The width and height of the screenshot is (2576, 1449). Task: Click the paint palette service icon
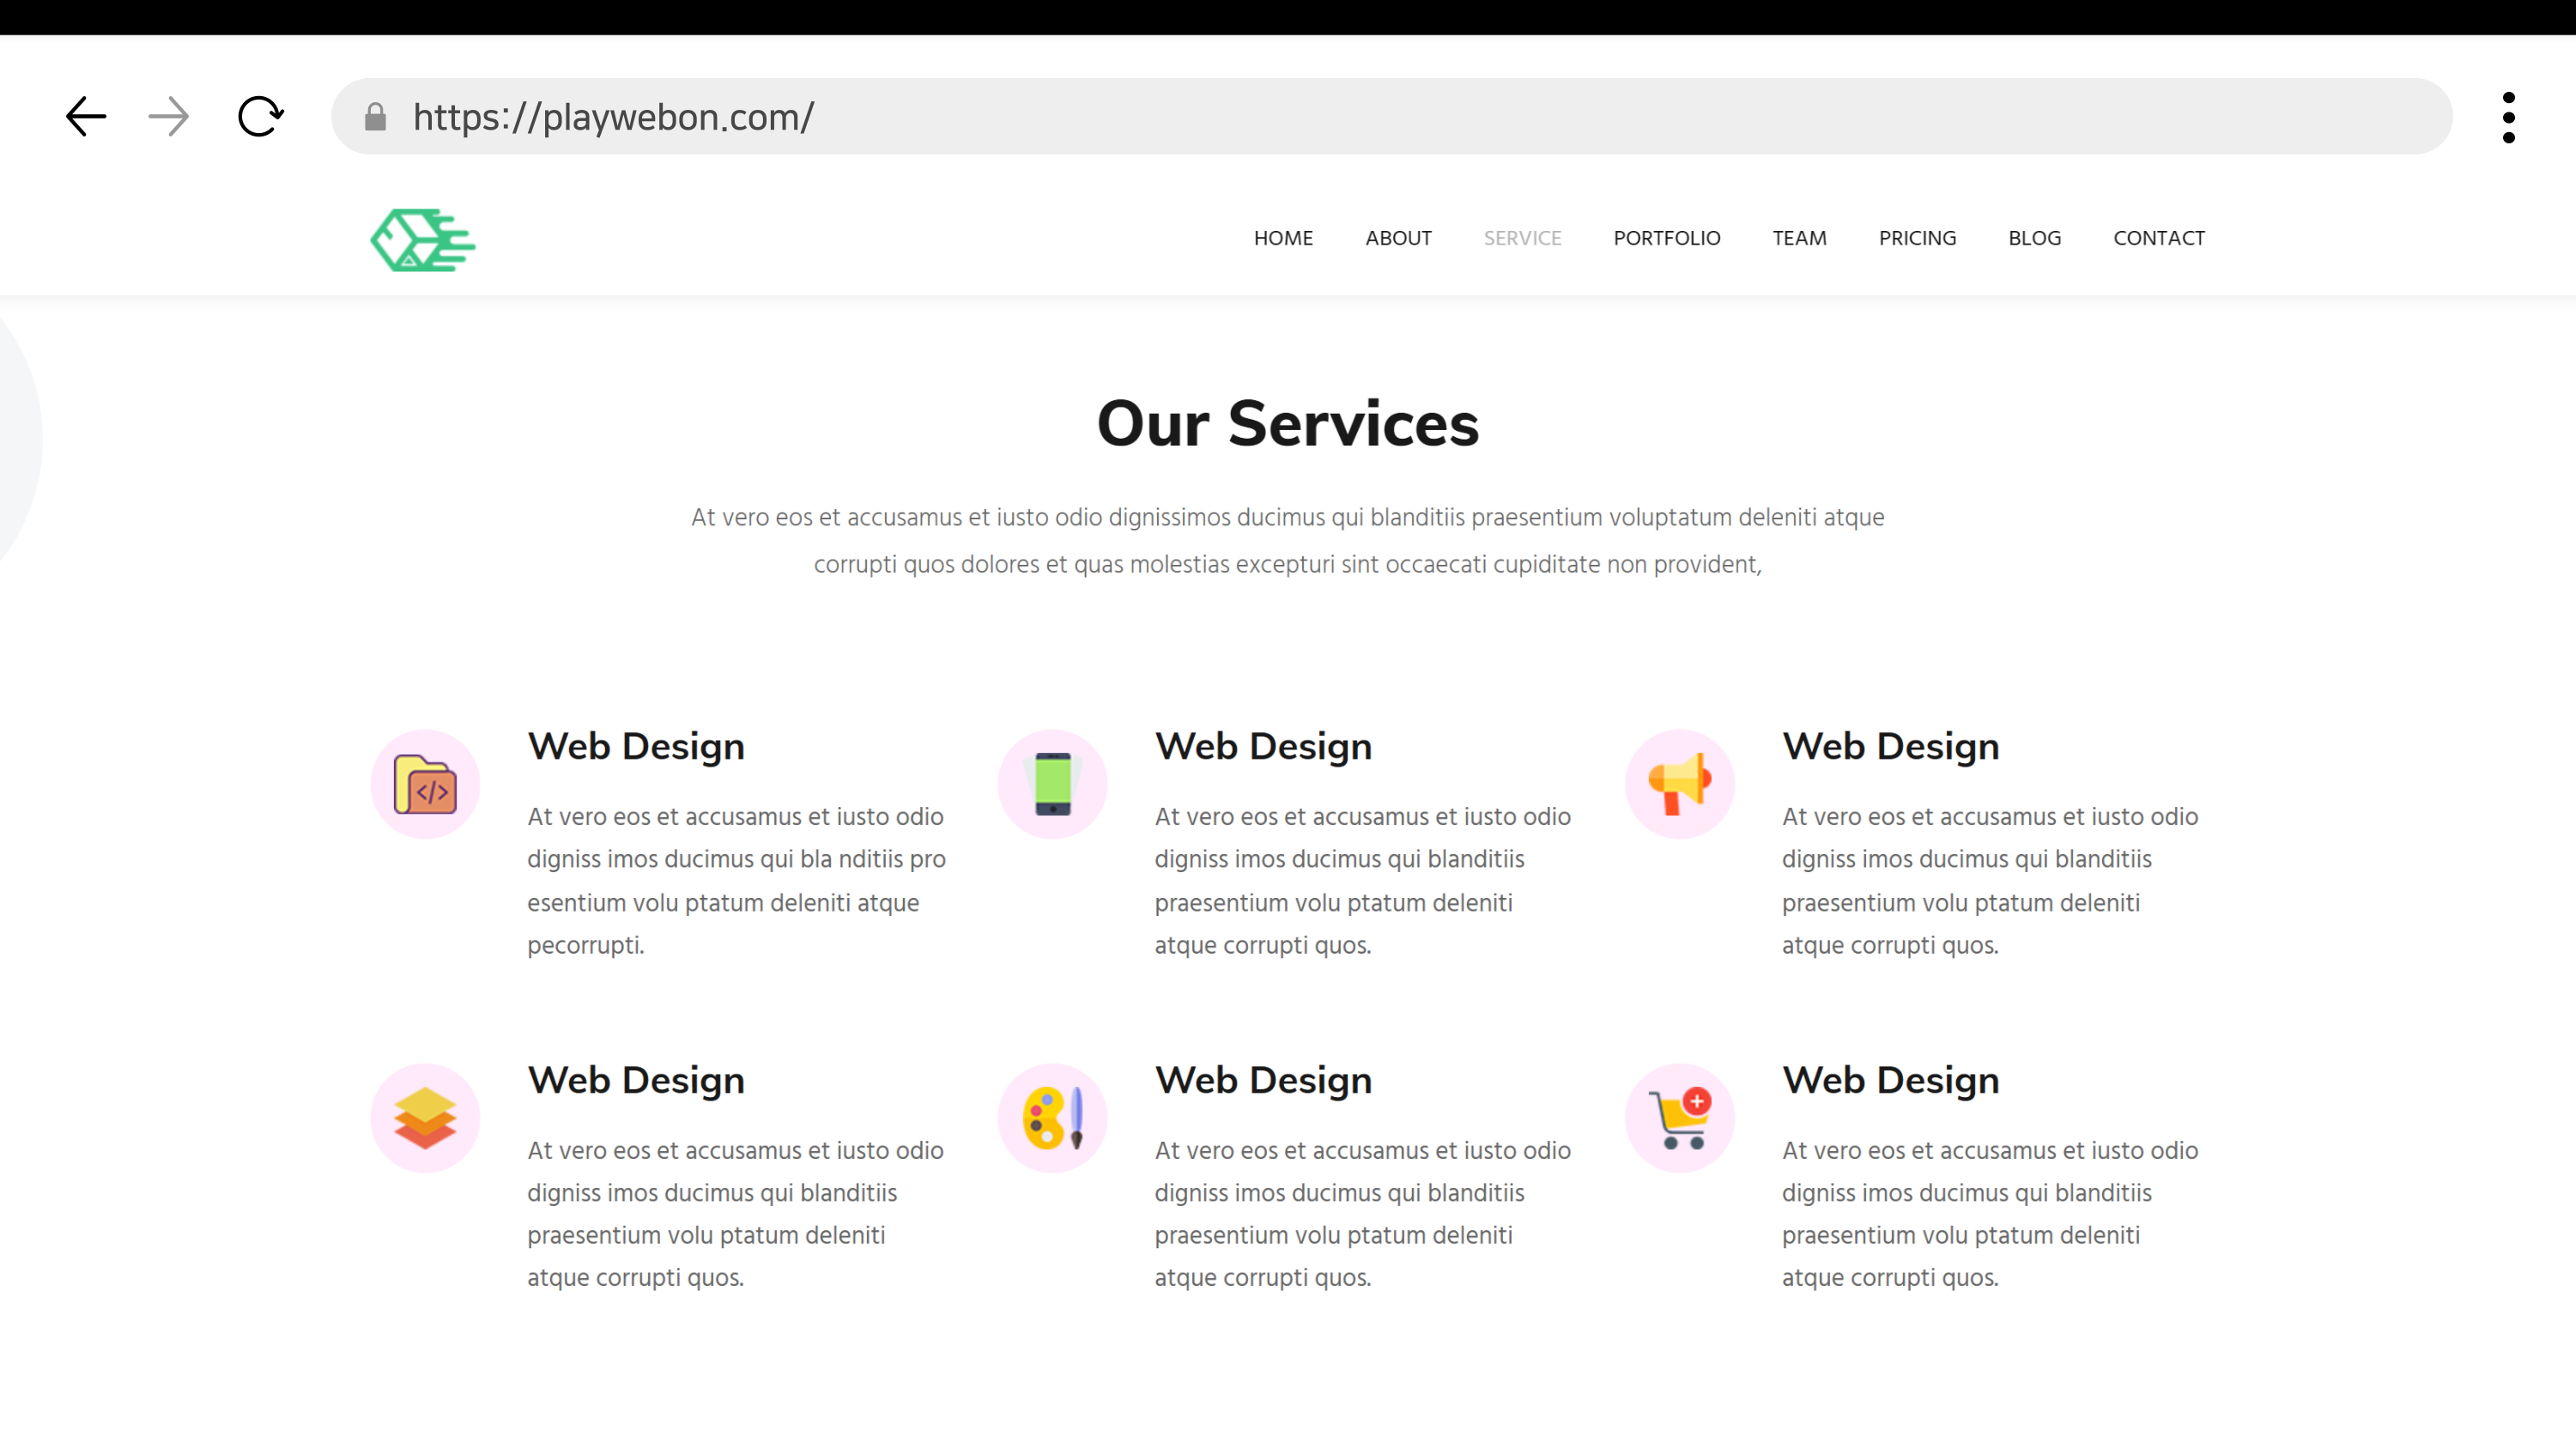[1052, 1117]
